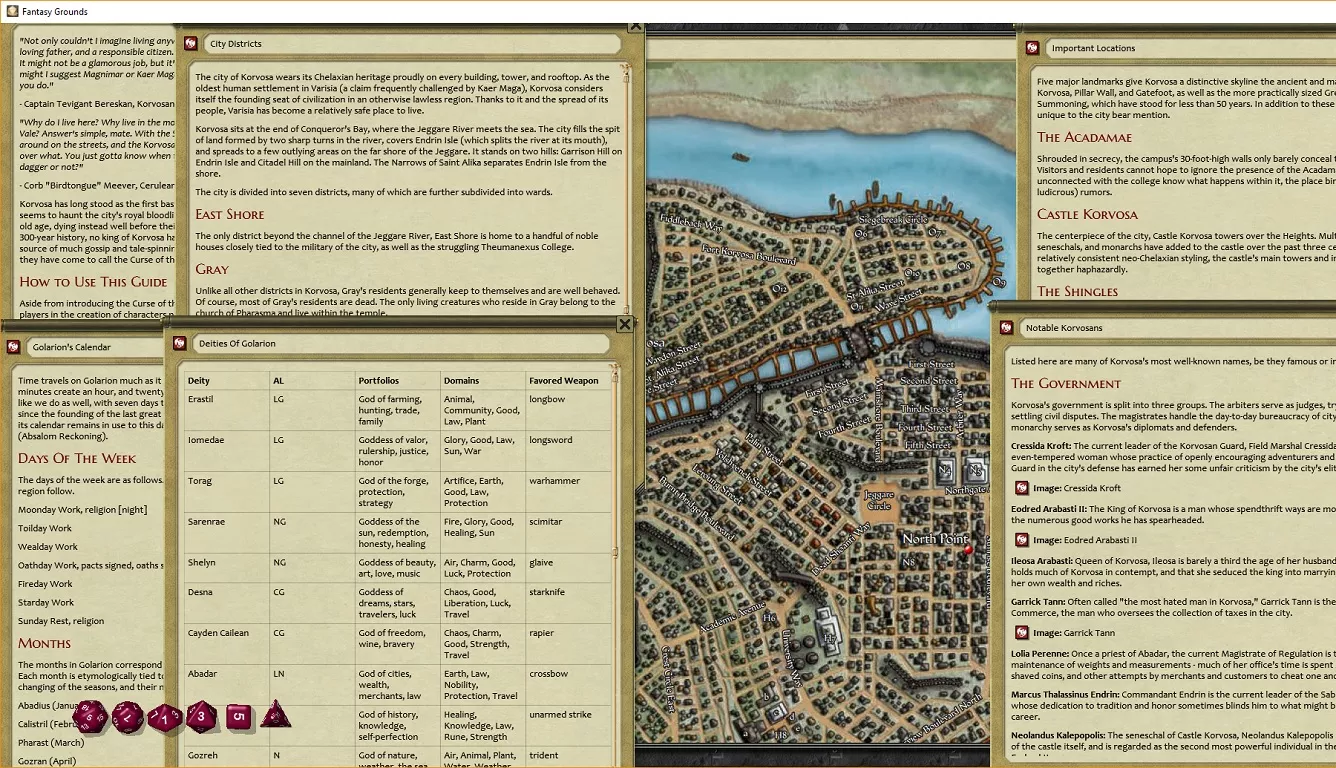Pick the pyramid d4 die
Image resolution: width=1336 pixels, height=768 pixels.
tap(275, 715)
